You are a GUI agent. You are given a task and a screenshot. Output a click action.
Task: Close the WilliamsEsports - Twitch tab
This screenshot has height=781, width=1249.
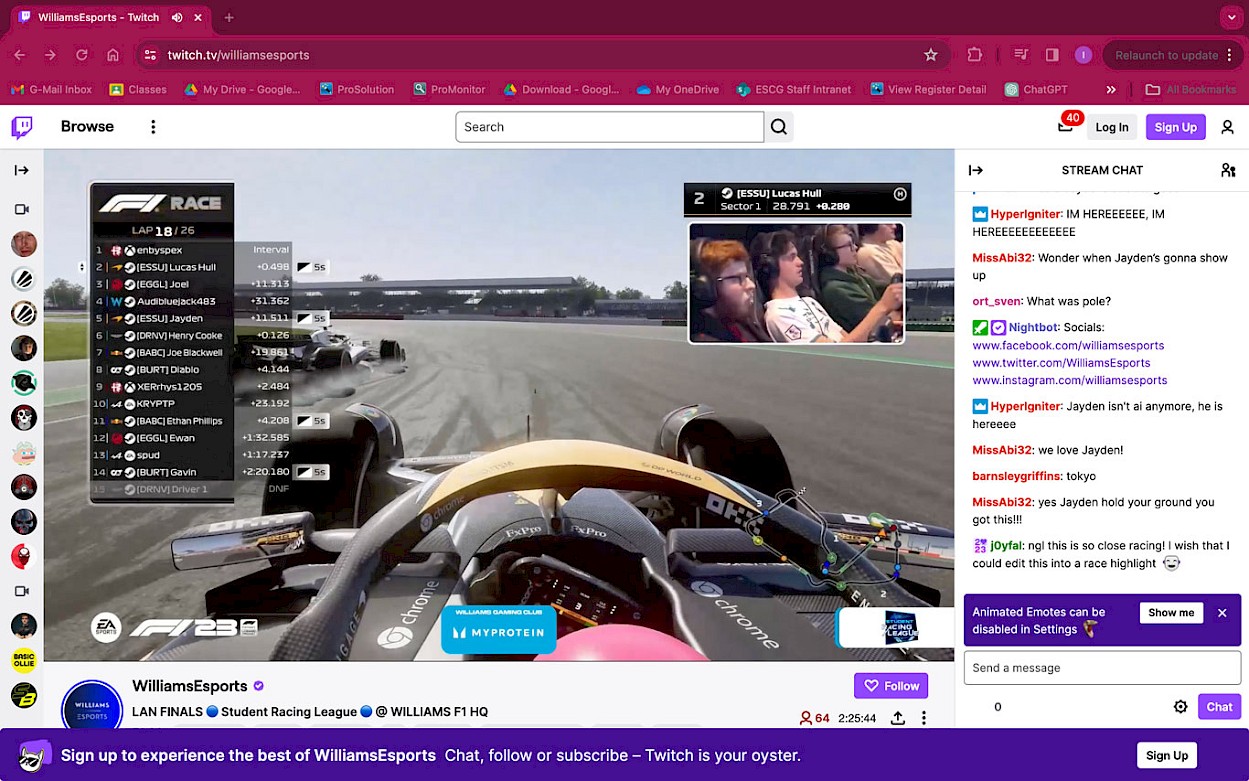click(x=198, y=18)
